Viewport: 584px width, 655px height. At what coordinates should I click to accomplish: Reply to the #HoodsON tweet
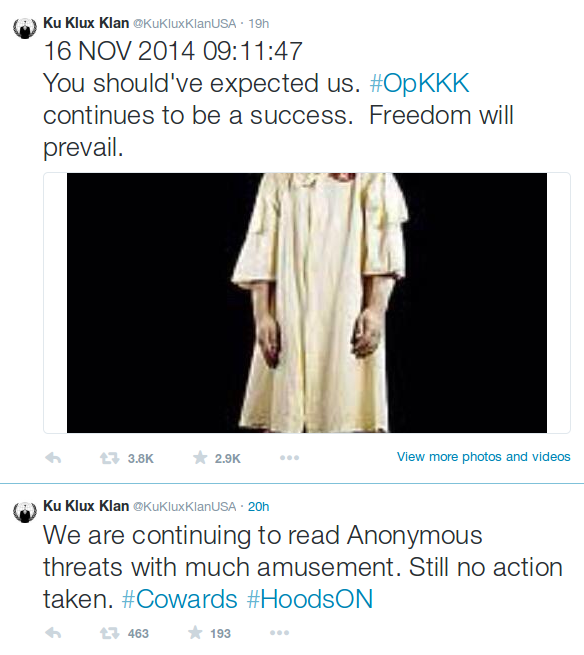[x=53, y=633]
